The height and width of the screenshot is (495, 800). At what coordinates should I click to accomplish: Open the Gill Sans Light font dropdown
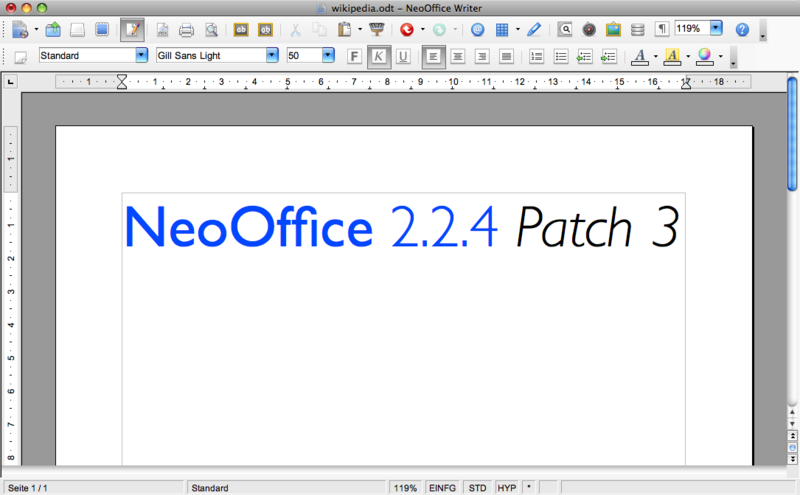(272, 55)
